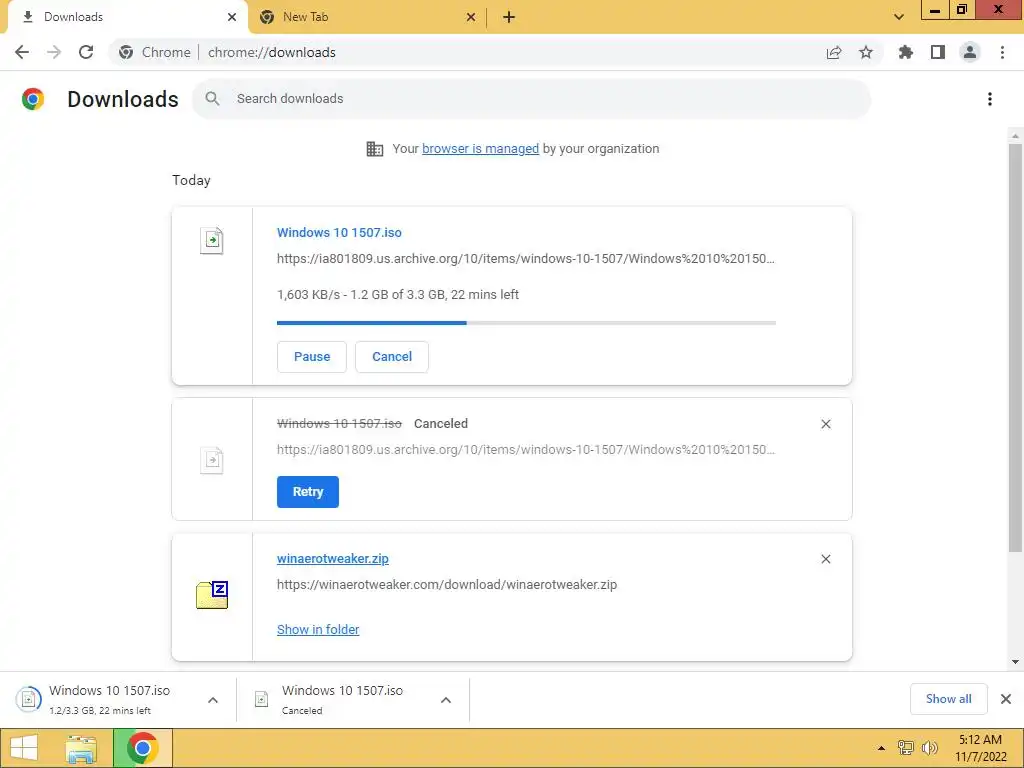1024x768 pixels.
Task: Open the browser is managed link
Action: [x=481, y=149]
